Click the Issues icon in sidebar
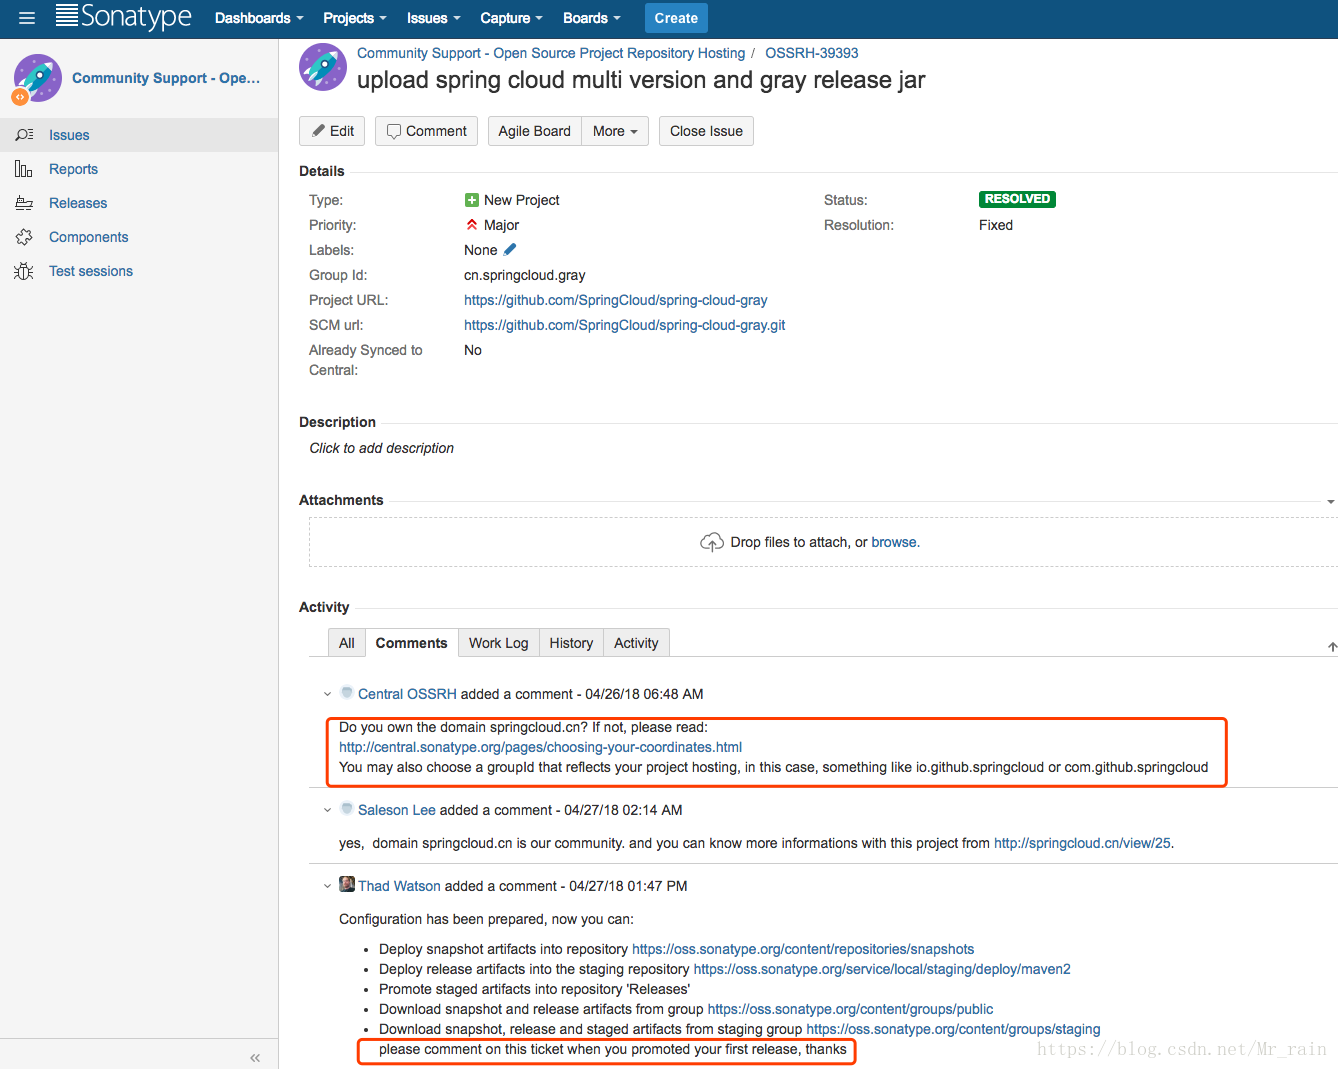 [x=24, y=134]
